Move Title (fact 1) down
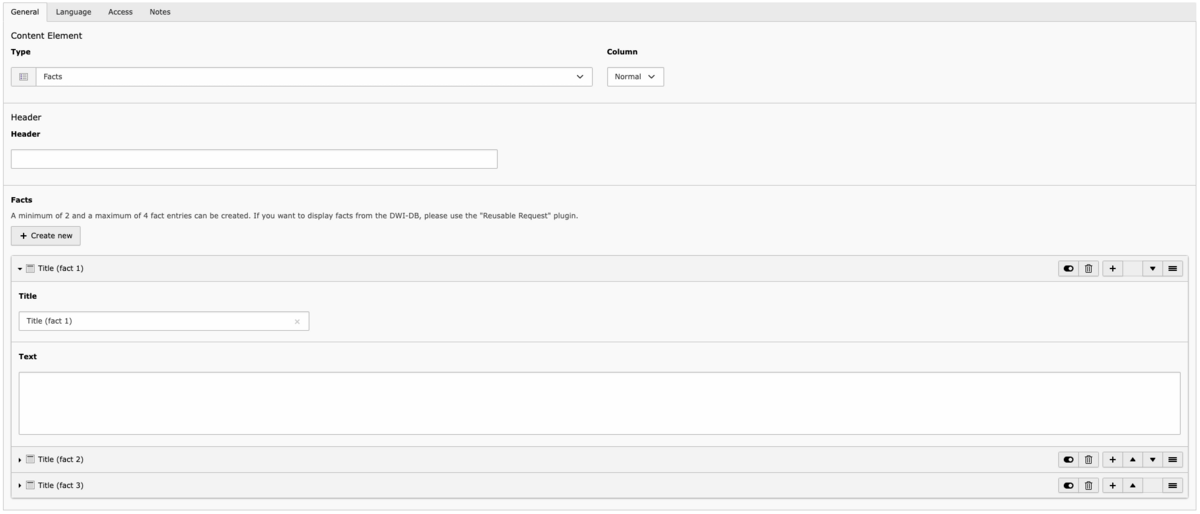The width and height of the screenshot is (1200, 514). pos(1153,269)
